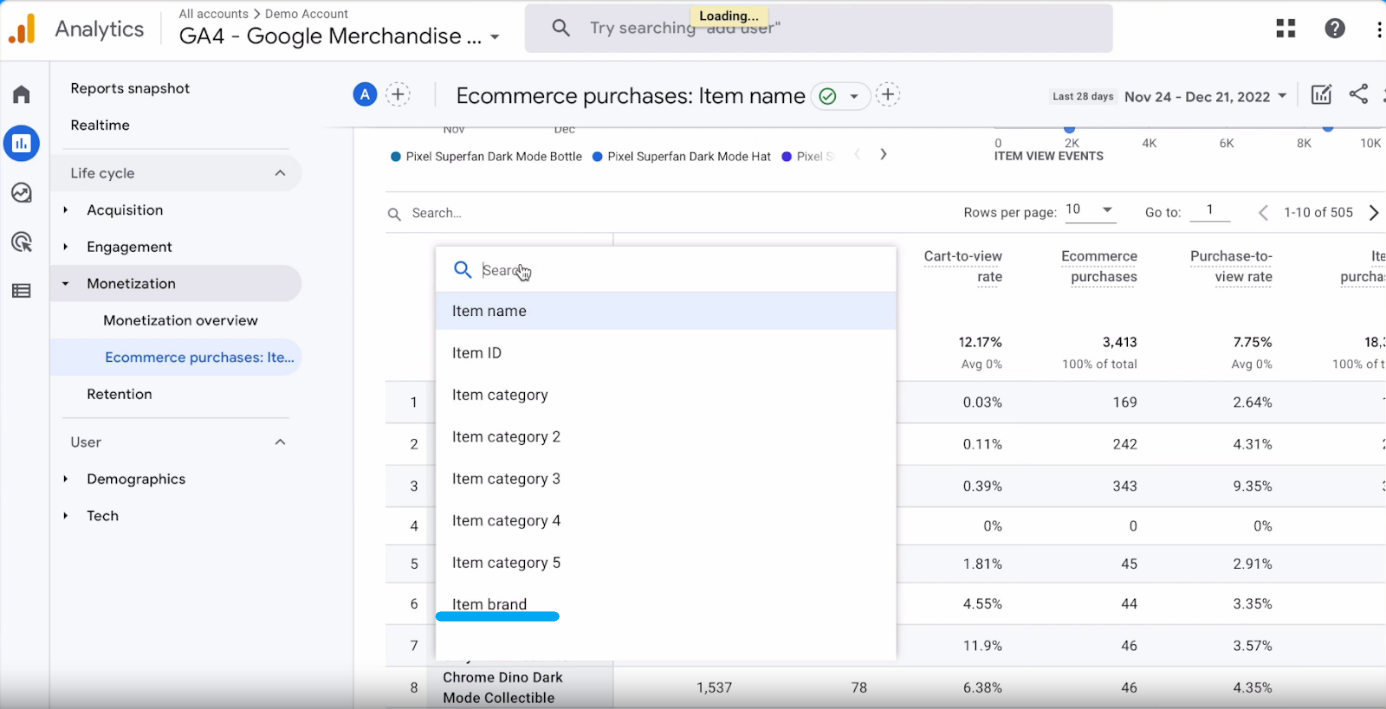Sort by Ecommerce purchases column
Viewport: 1386px width, 709px height.
pos(1099,267)
